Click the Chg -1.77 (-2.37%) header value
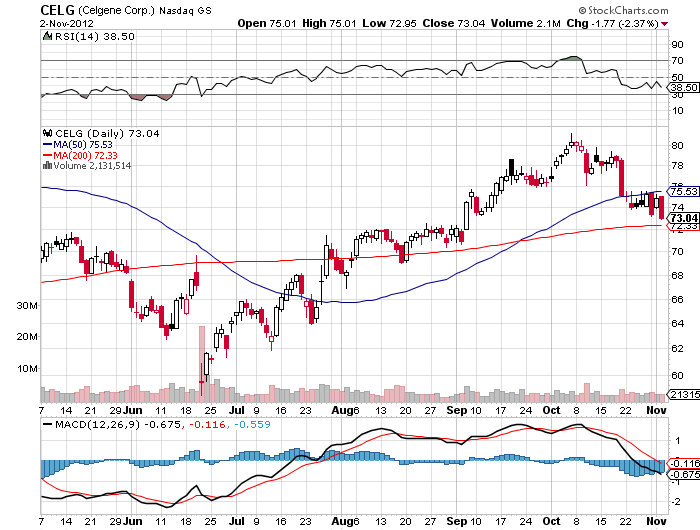700x530 pixels. click(x=612, y=23)
